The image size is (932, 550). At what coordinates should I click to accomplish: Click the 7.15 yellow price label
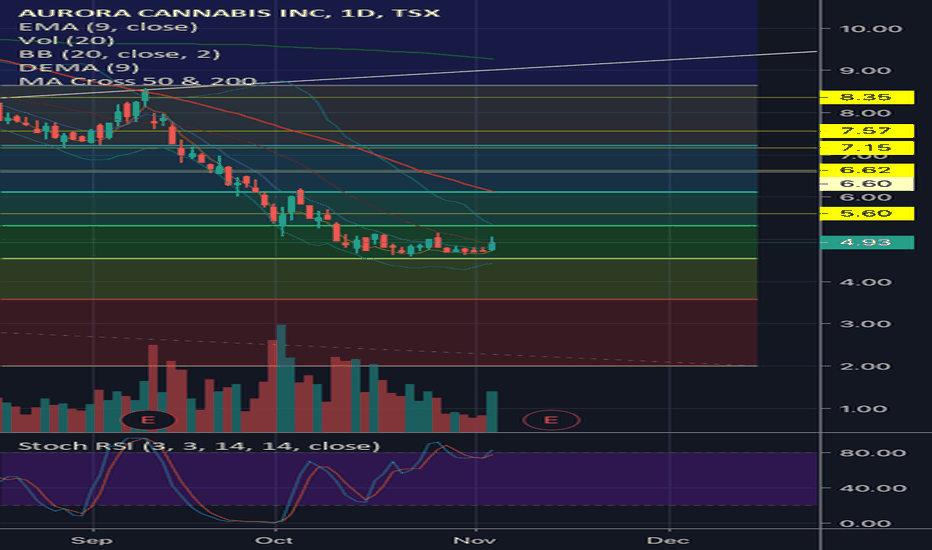click(x=866, y=148)
